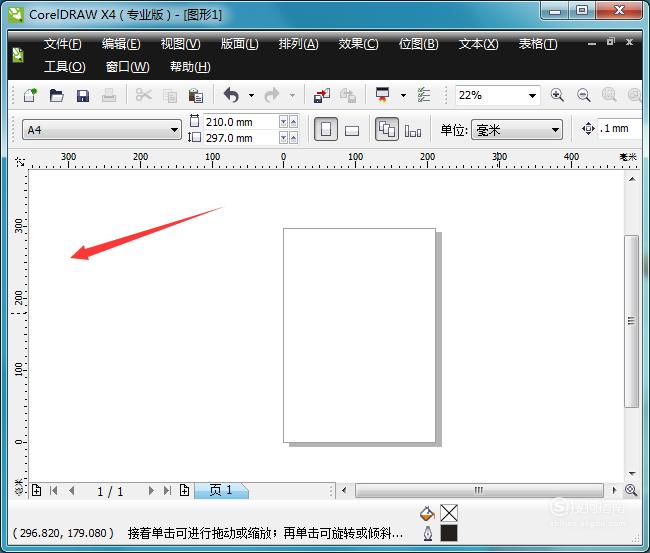The width and height of the screenshot is (650, 553).
Task: Open the 版面(L) menu
Action: coord(240,44)
